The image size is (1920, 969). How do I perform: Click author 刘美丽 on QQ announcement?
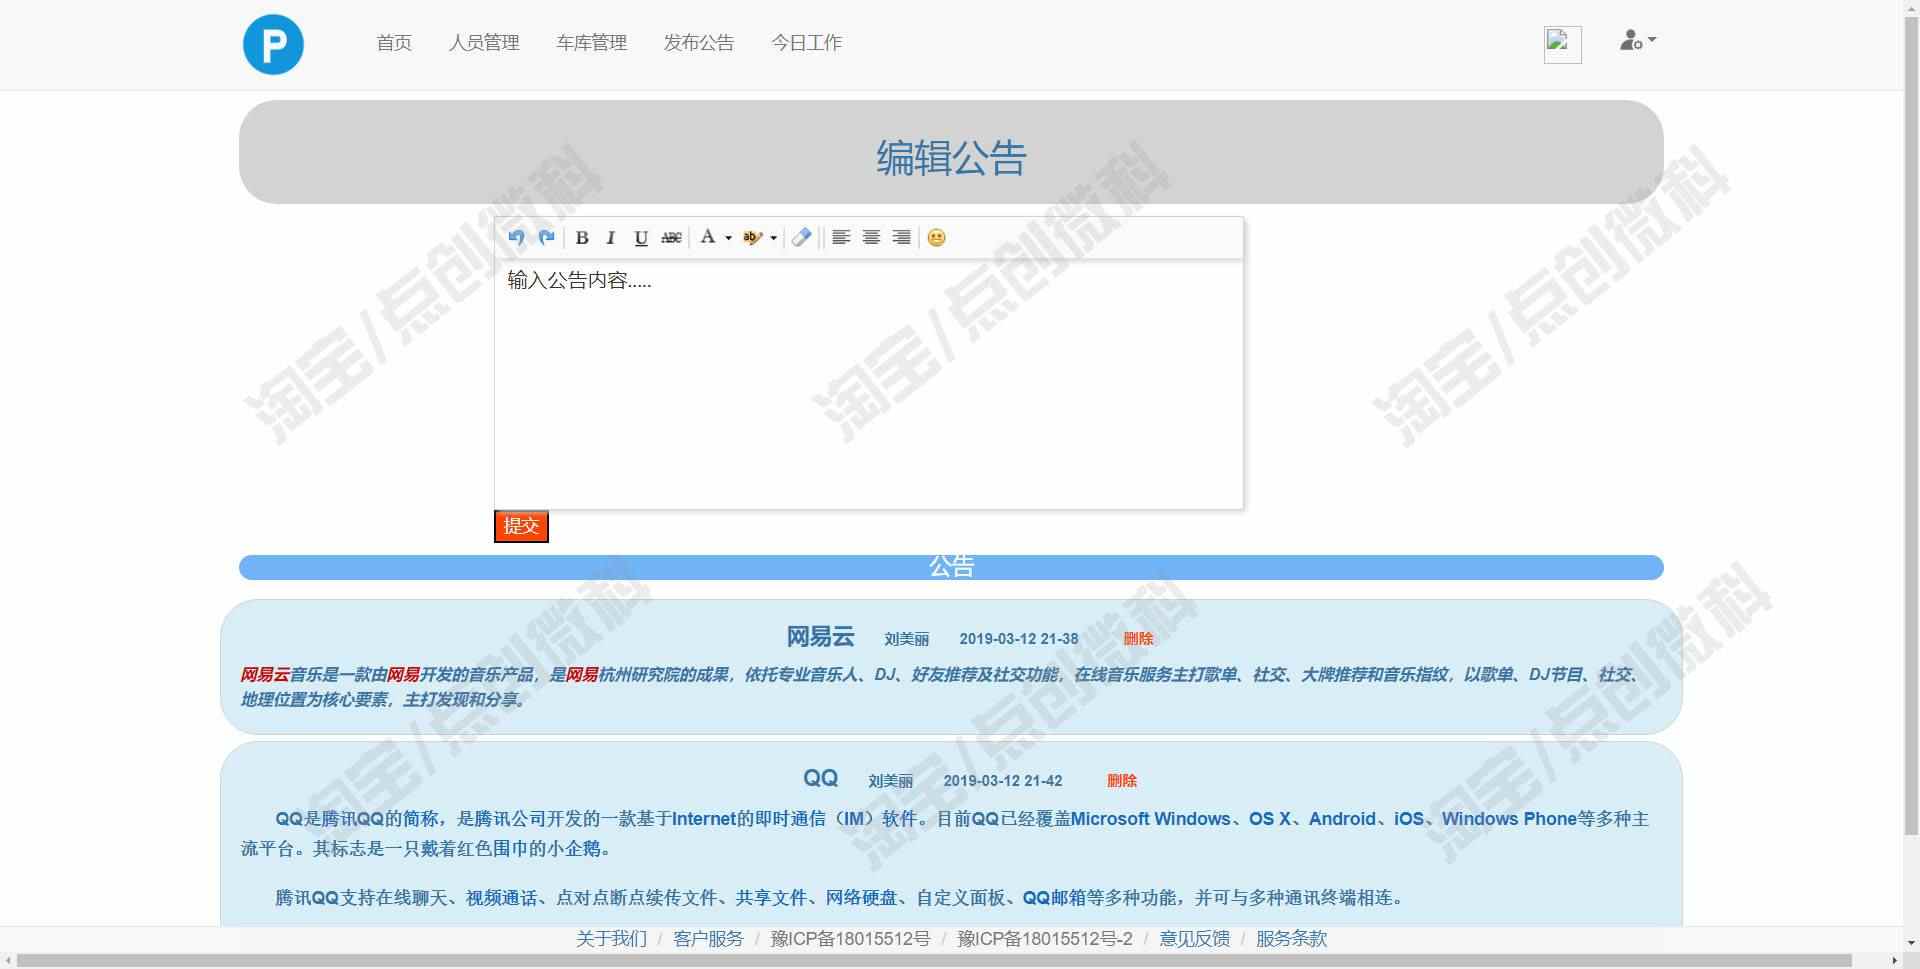point(890,781)
